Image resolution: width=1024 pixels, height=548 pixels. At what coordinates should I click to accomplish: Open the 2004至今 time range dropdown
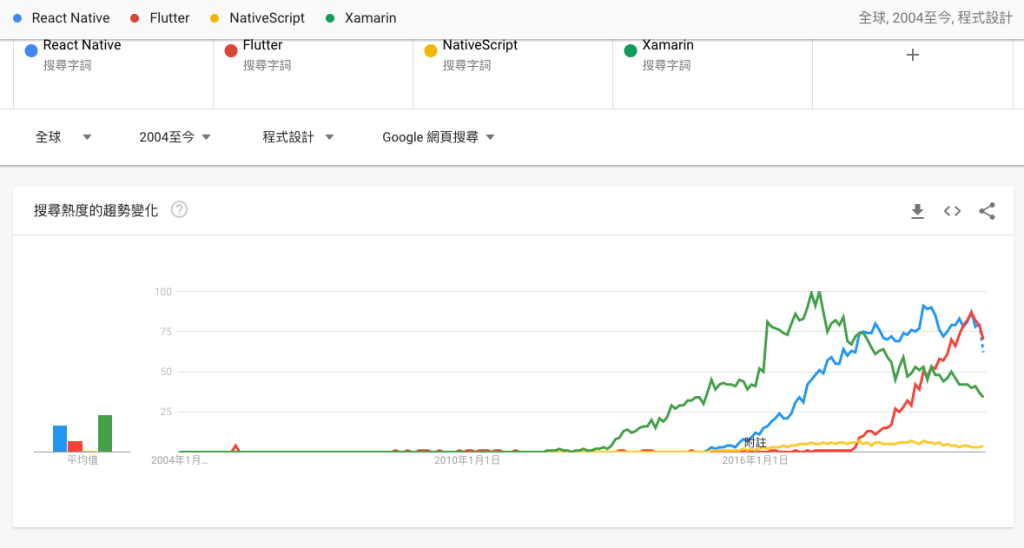[175, 137]
